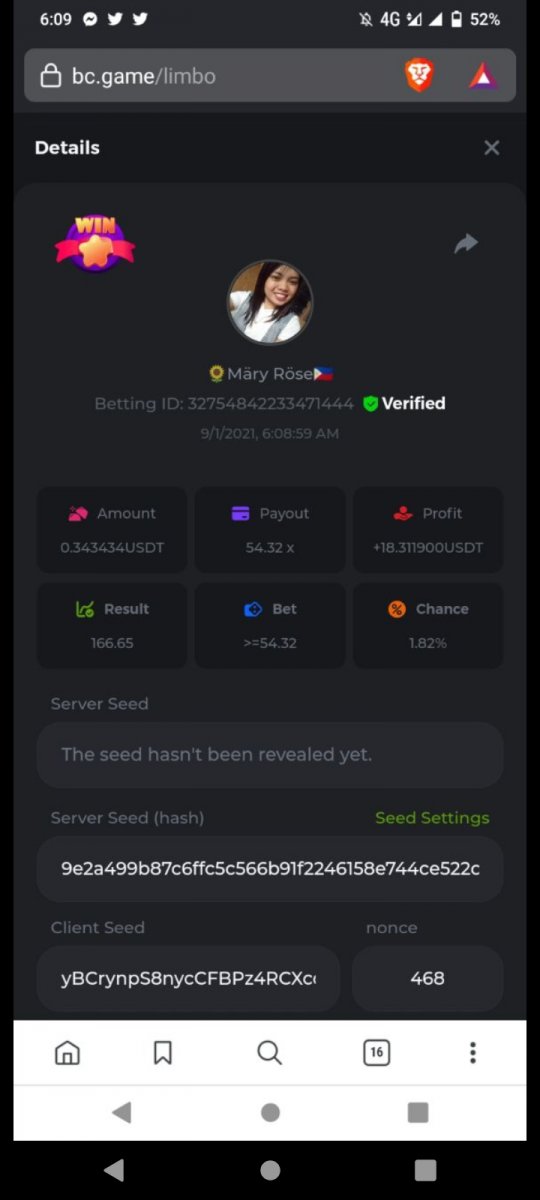
Task: Open Seed Settings link
Action: tap(432, 818)
